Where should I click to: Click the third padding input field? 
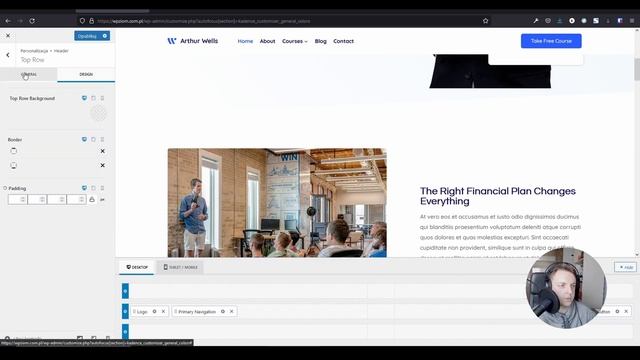(57, 200)
